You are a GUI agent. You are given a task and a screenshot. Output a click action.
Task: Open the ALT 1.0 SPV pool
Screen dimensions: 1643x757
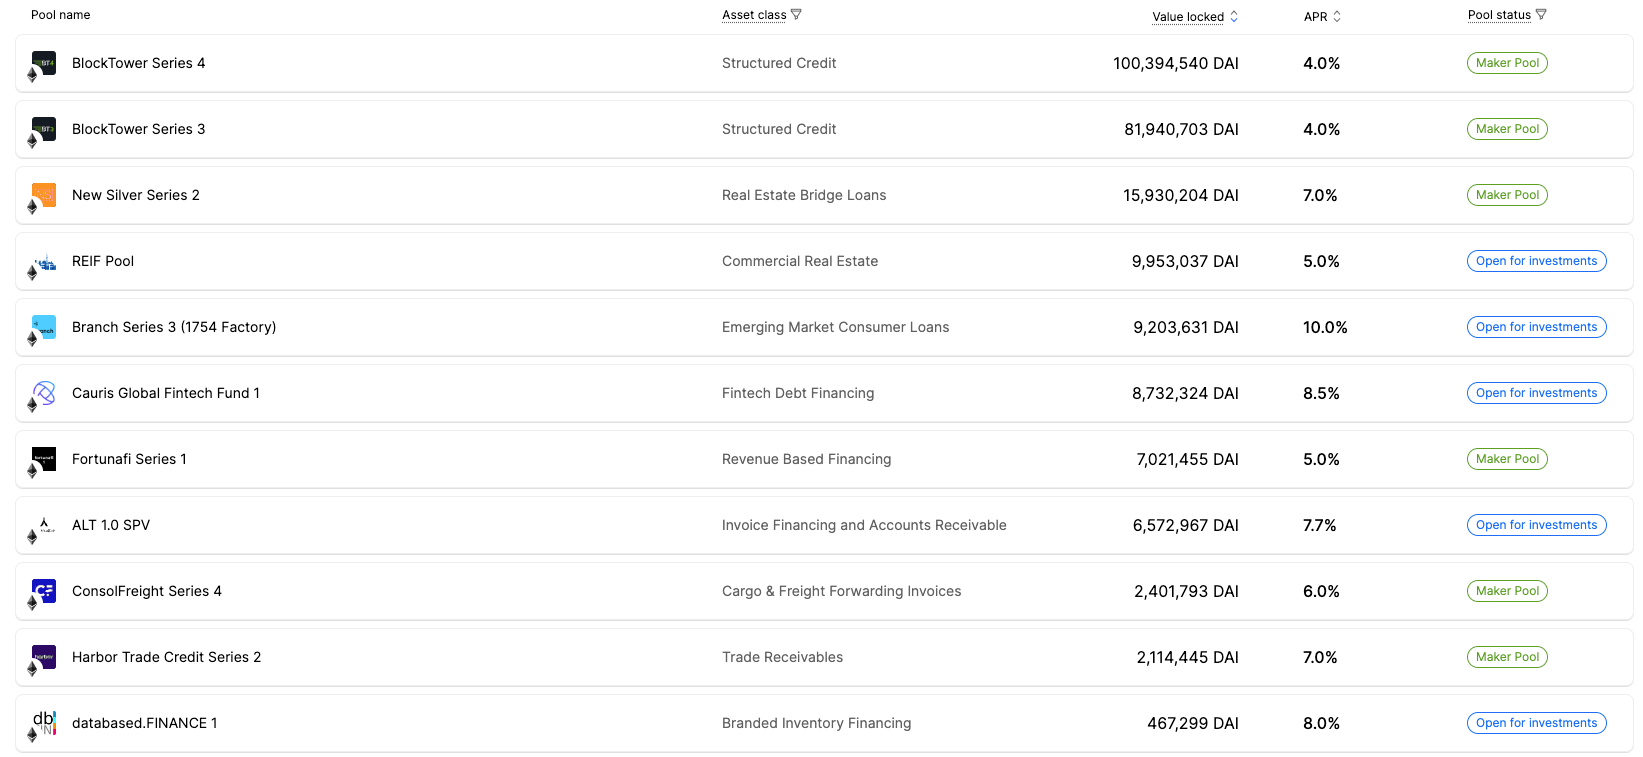pos(111,525)
